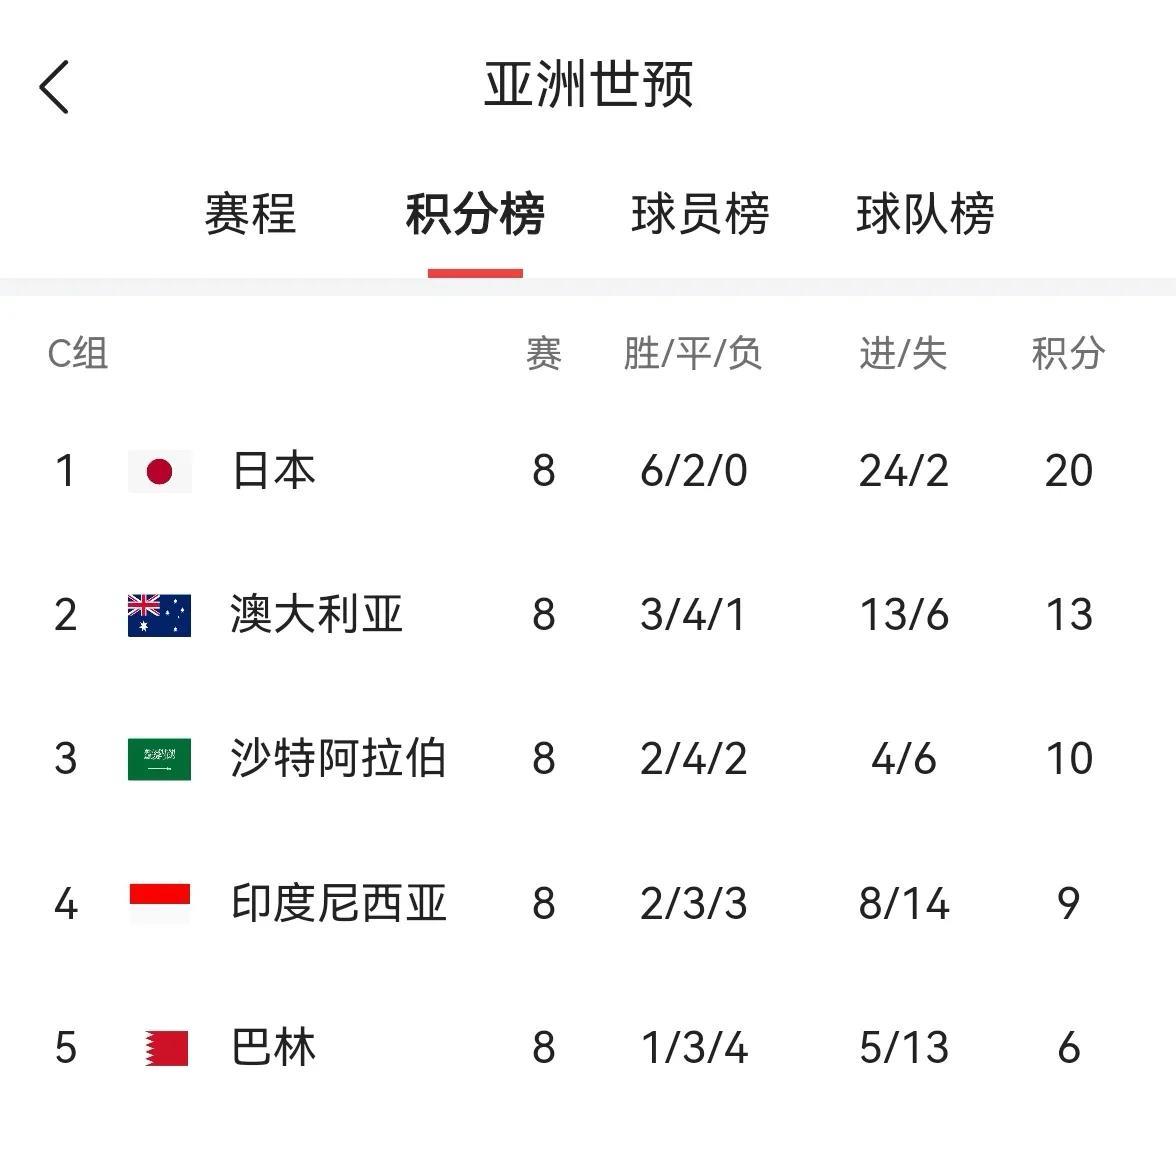The height and width of the screenshot is (1154, 1176).
Task: Click the C组 group label
Action: 78,353
